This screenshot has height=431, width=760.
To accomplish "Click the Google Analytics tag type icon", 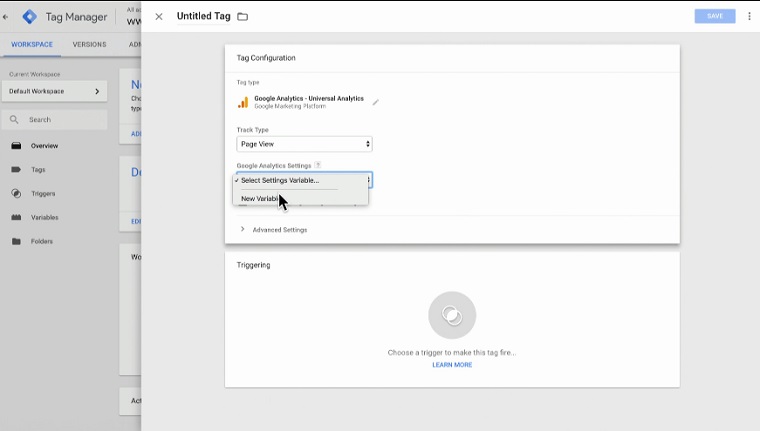I will click(243, 102).
